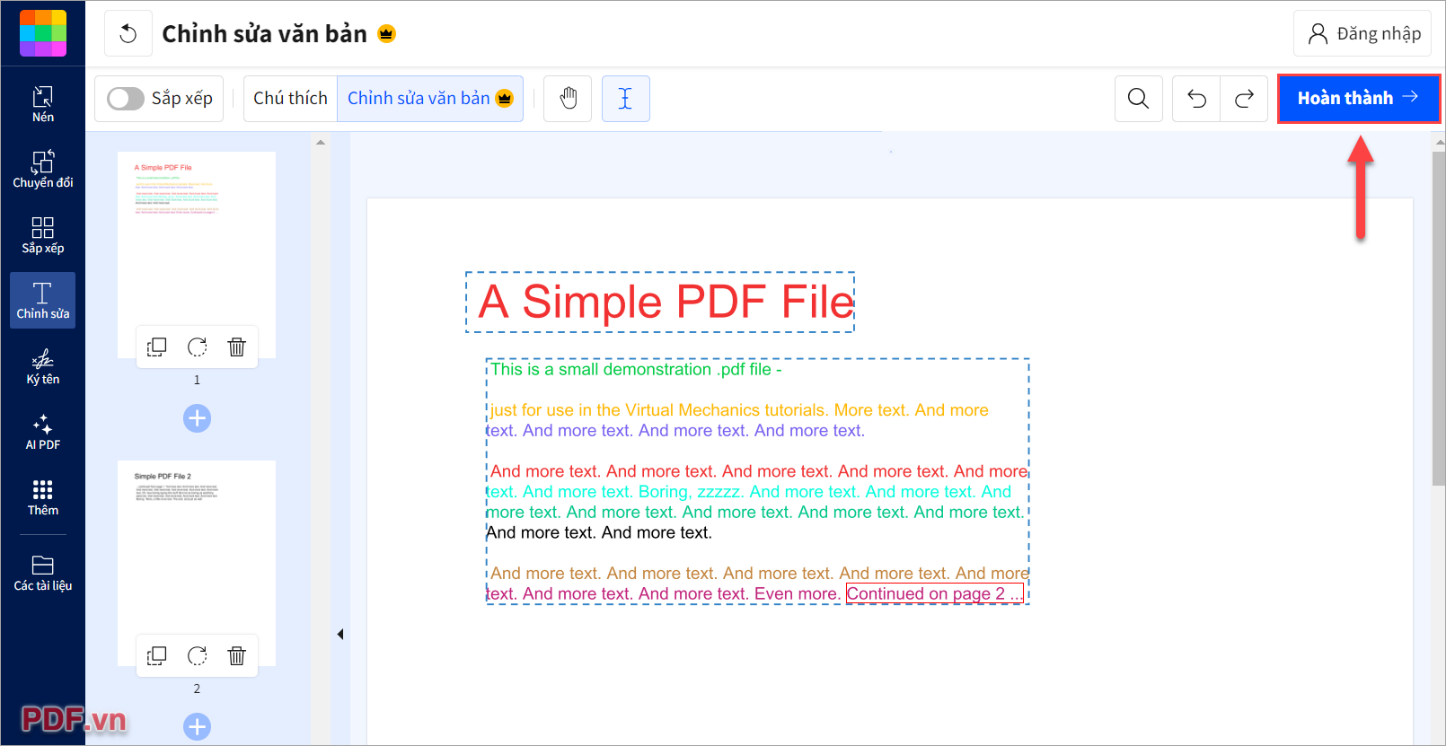The height and width of the screenshot is (746, 1446).
Task: Click the thumbnail panel scroll-up arrow
Action: 320,142
